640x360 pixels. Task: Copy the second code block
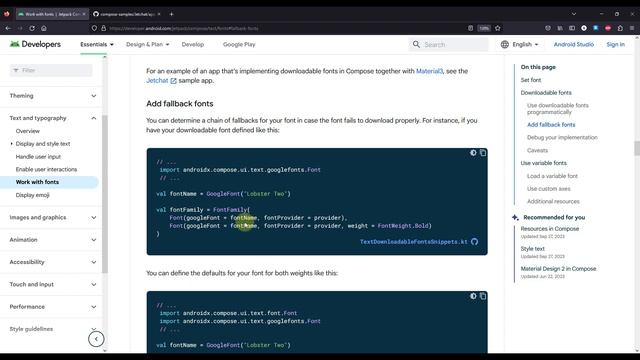pos(483,296)
